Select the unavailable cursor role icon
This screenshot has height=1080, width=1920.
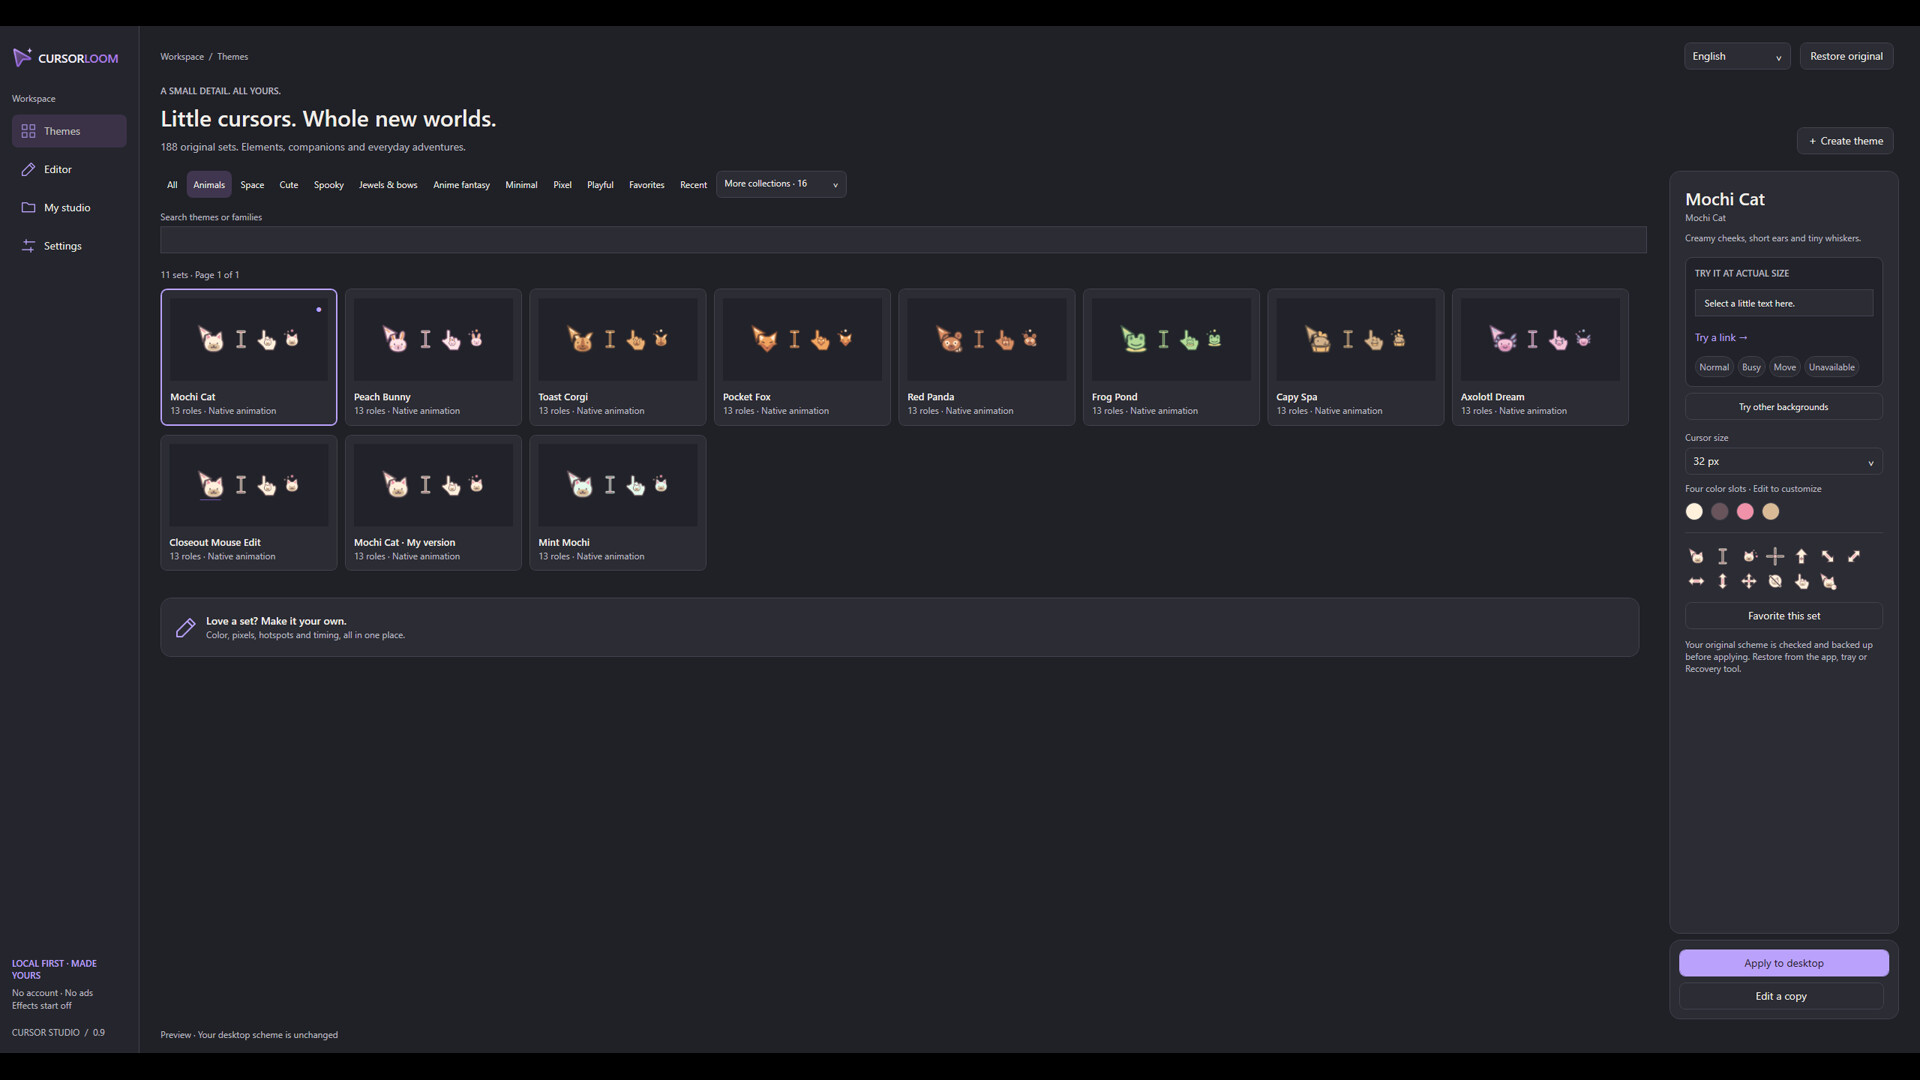[1775, 581]
